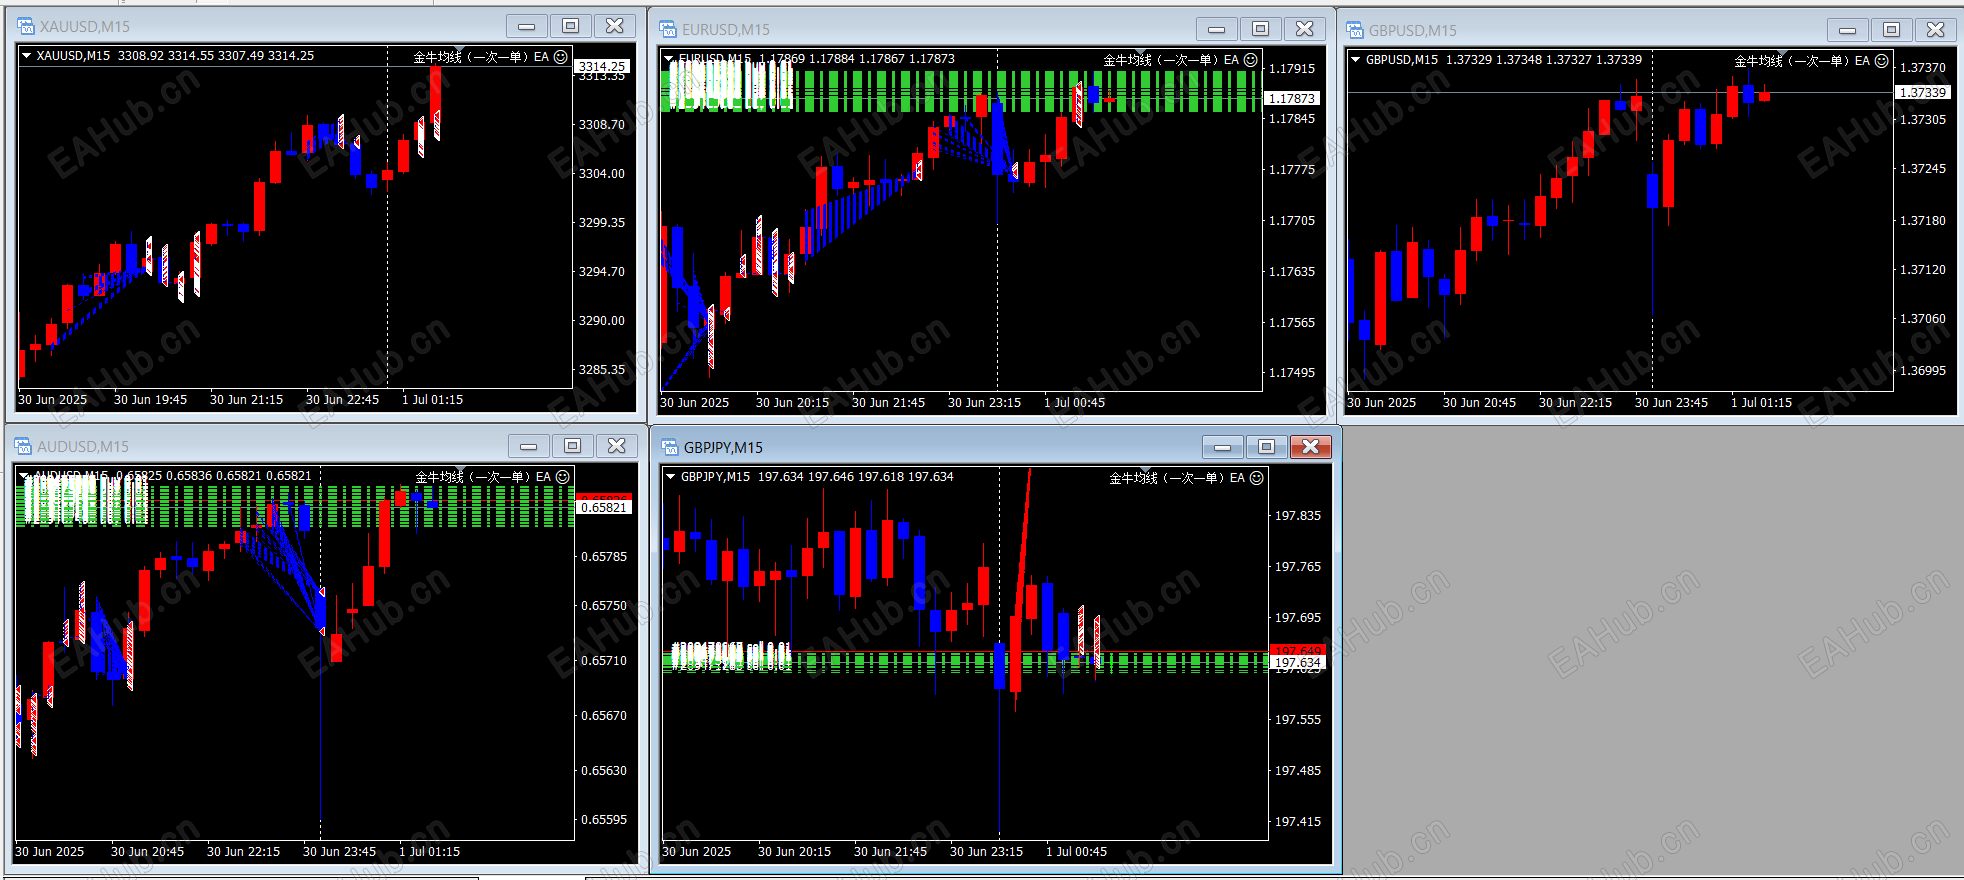This screenshot has height=880, width=1964.
Task: Click the EURUSD,M15 chart window icon
Action: tap(668, 29)
